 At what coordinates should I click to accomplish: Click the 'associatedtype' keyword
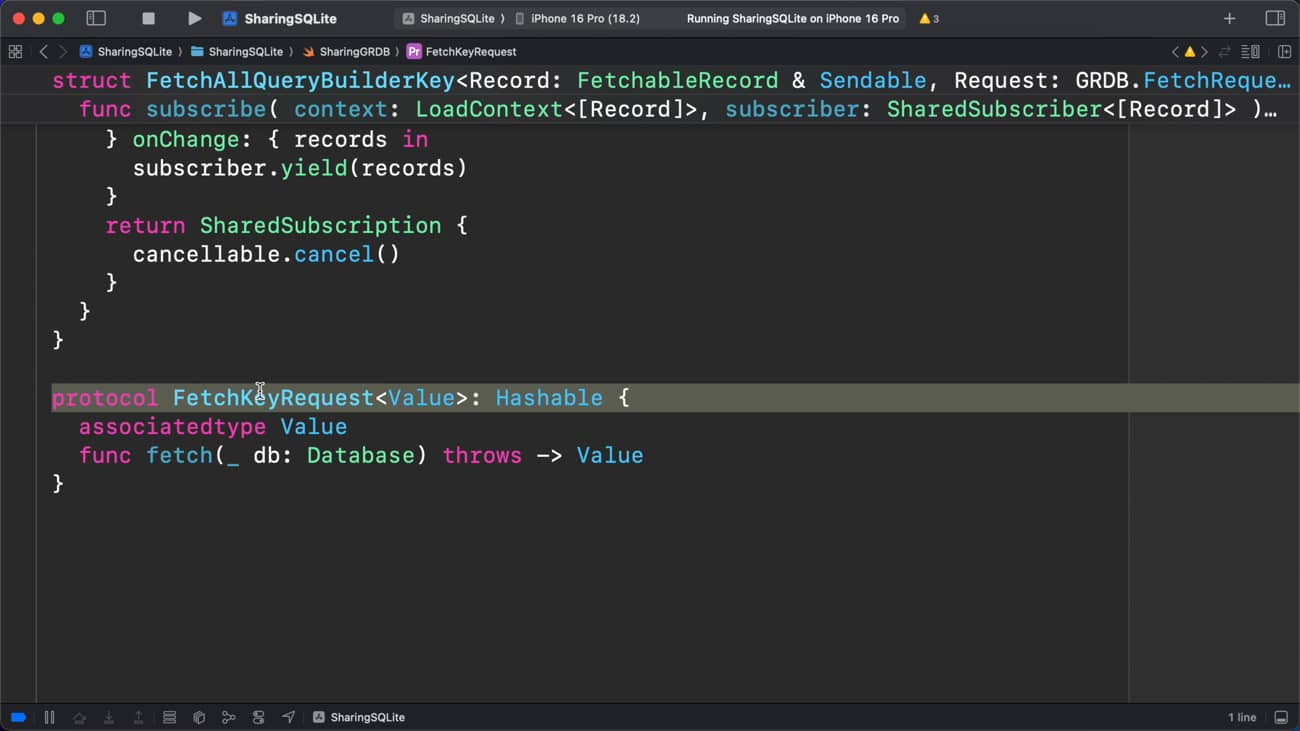point(172,427)
